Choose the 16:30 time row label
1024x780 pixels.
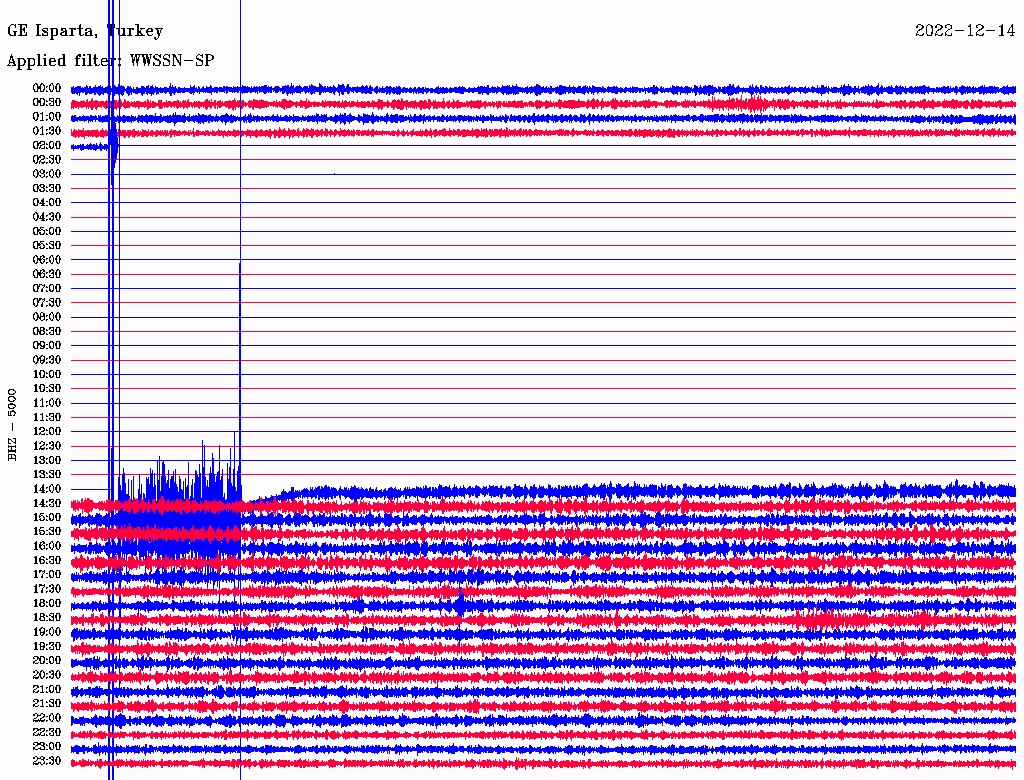47,560
